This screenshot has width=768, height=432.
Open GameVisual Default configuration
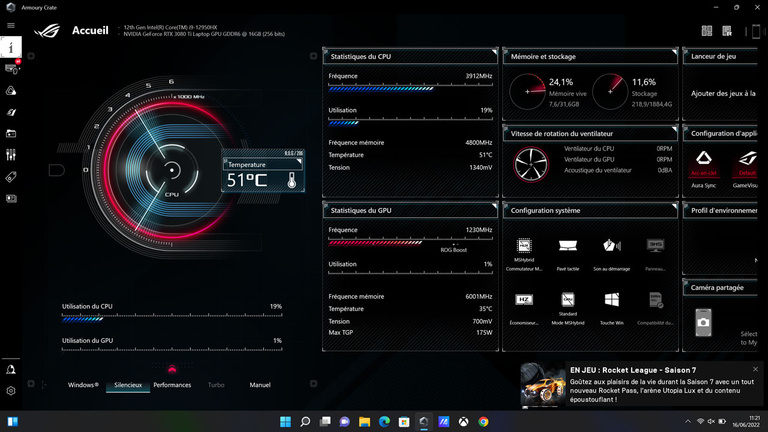pyautogui.click(x=747, y=169)
